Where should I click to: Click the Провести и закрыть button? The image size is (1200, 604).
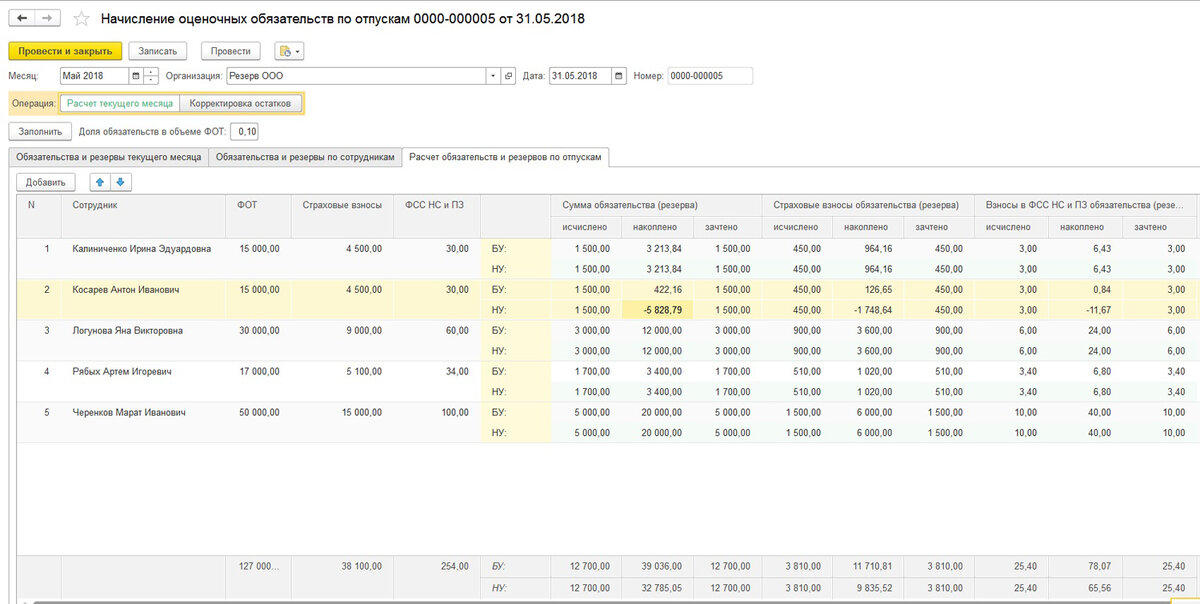point(65,51)
